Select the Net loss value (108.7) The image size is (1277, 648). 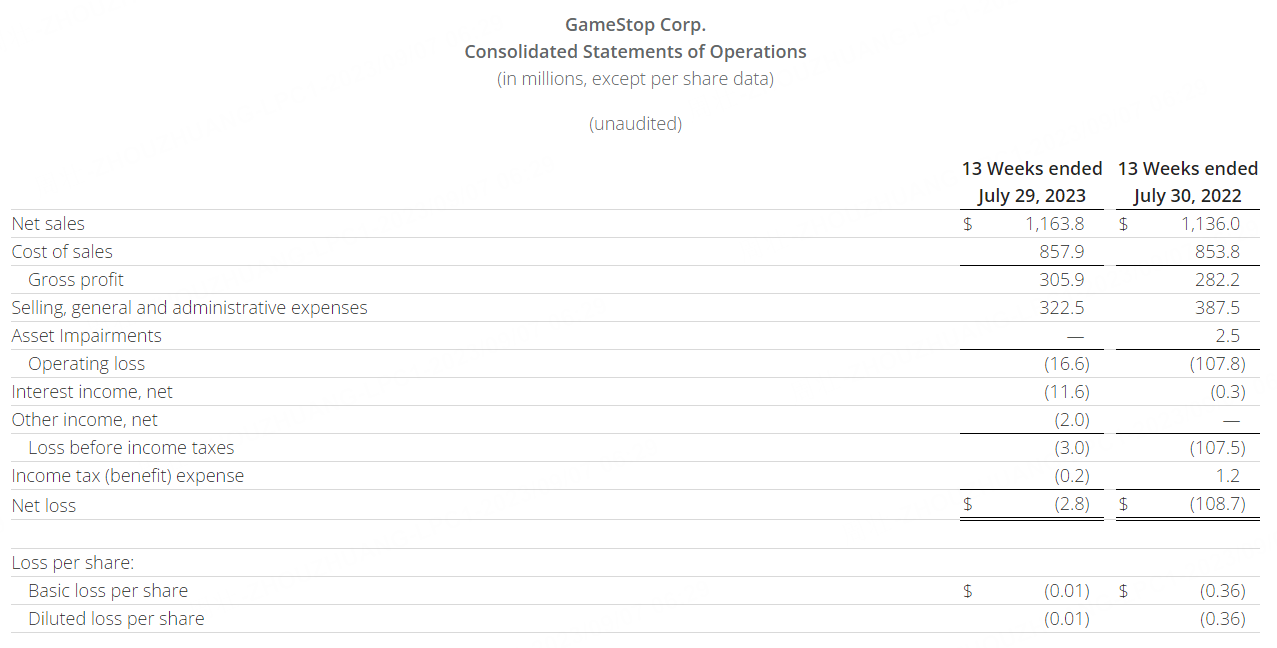click(1217, 504)
